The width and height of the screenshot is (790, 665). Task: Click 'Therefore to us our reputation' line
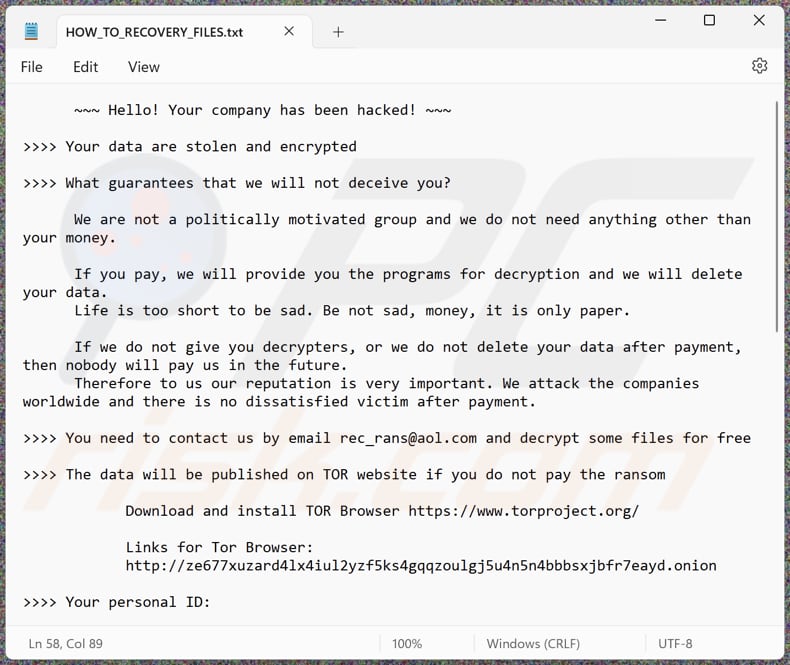click(386, 383)
